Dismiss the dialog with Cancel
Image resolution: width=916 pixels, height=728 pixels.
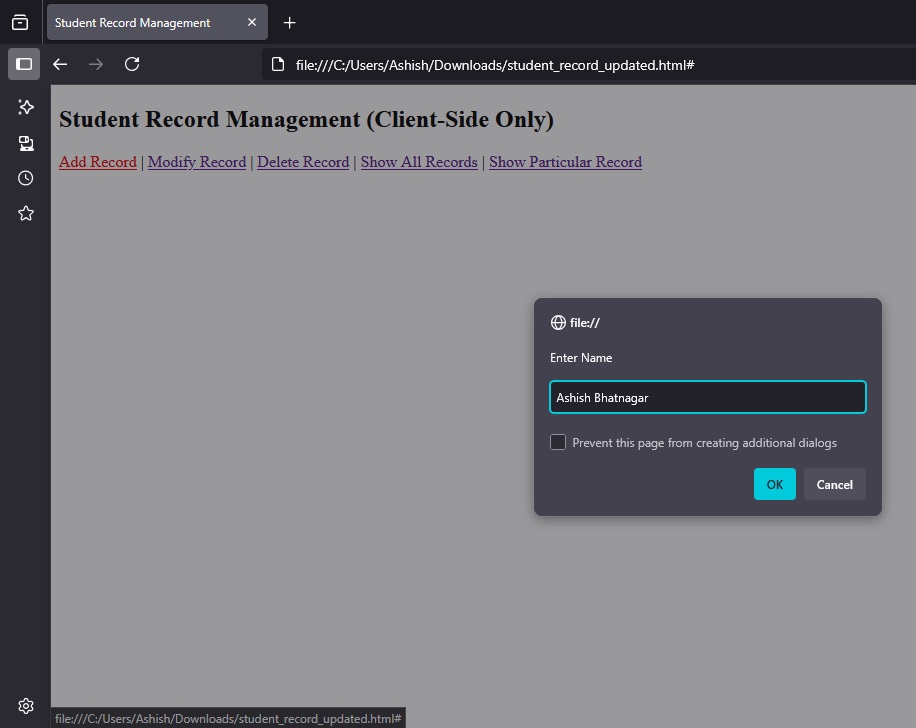[x=834, y=484]
